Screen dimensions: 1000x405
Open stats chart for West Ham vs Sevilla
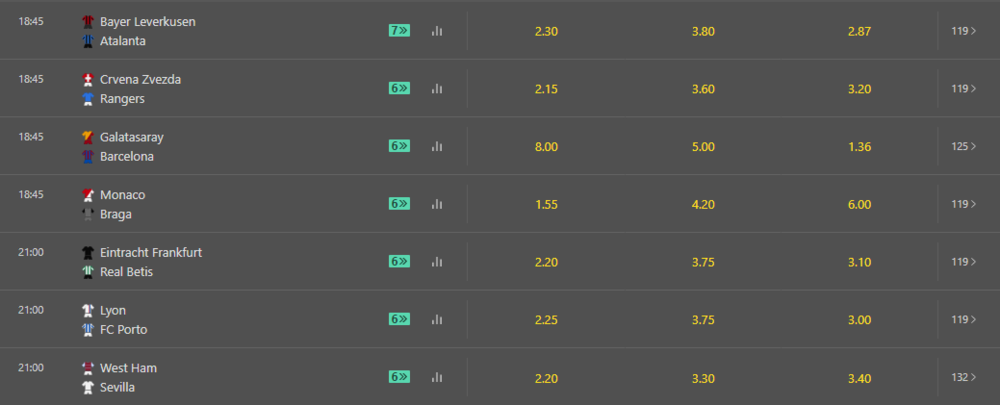pos(437,377)
